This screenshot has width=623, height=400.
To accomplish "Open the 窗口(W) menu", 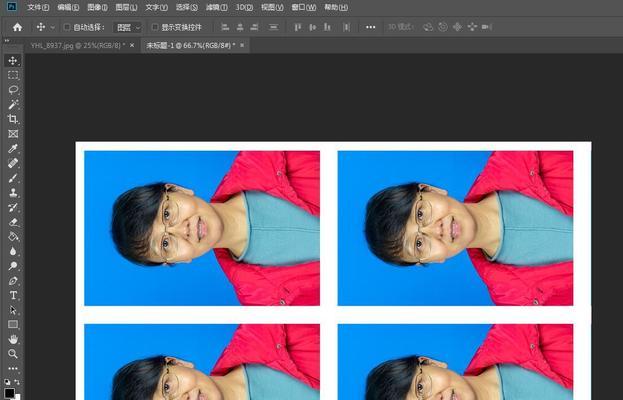I will (304, 7).
